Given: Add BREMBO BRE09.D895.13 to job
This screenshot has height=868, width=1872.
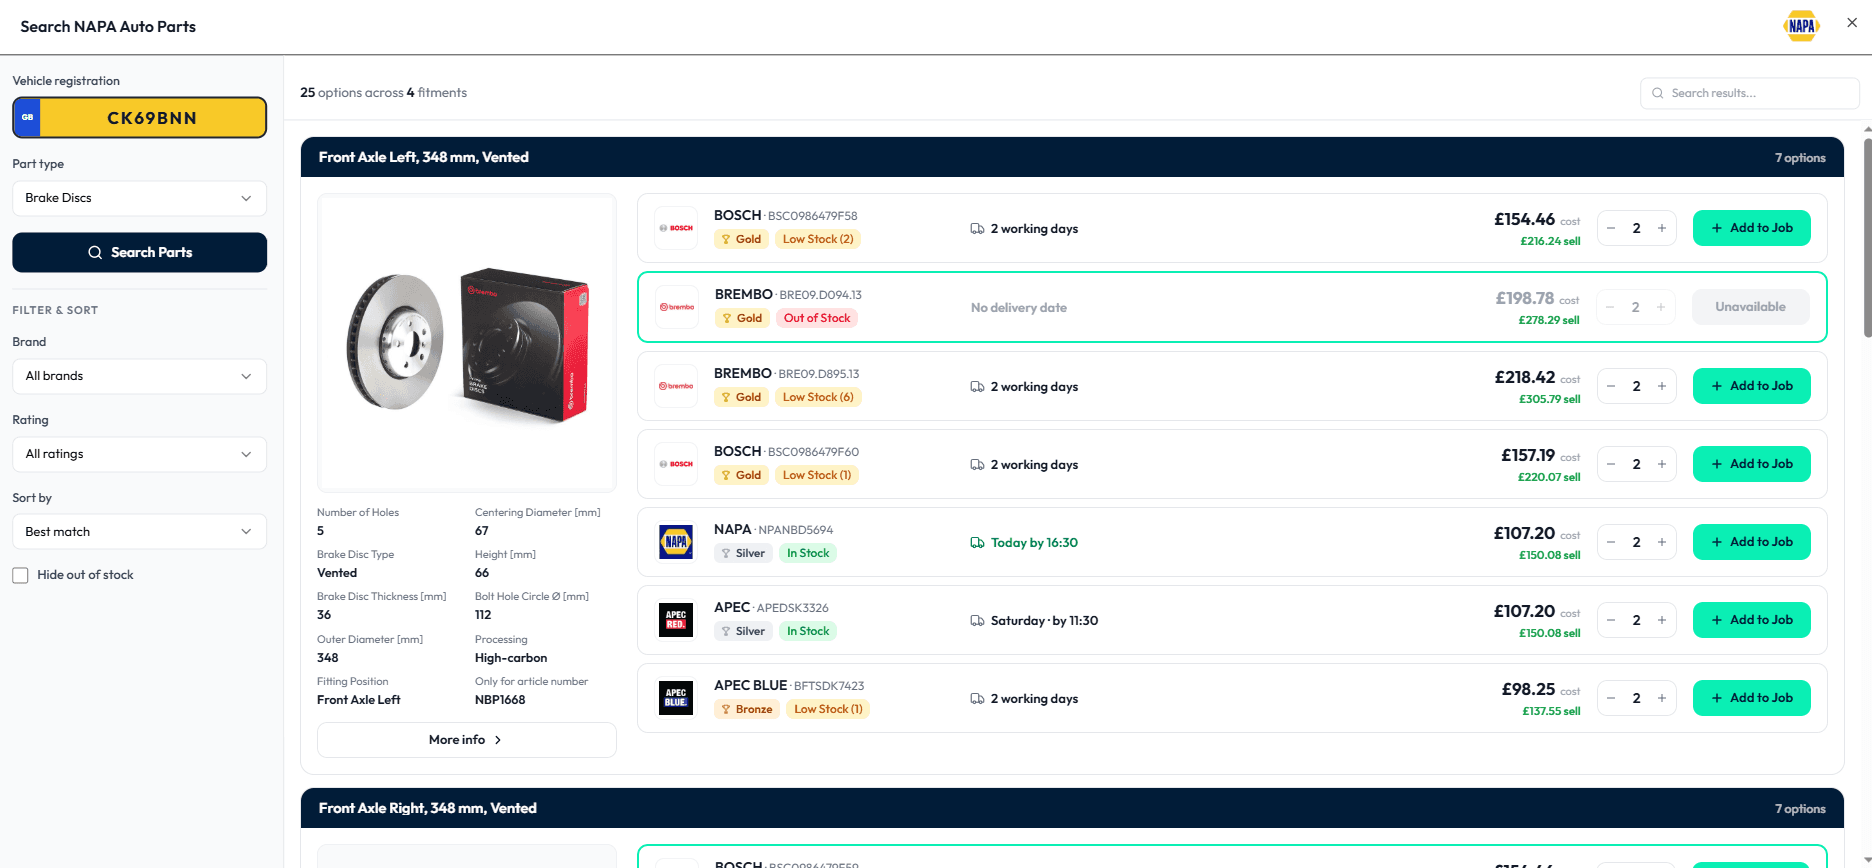Looking at the screenshot, I should 1751,386.
